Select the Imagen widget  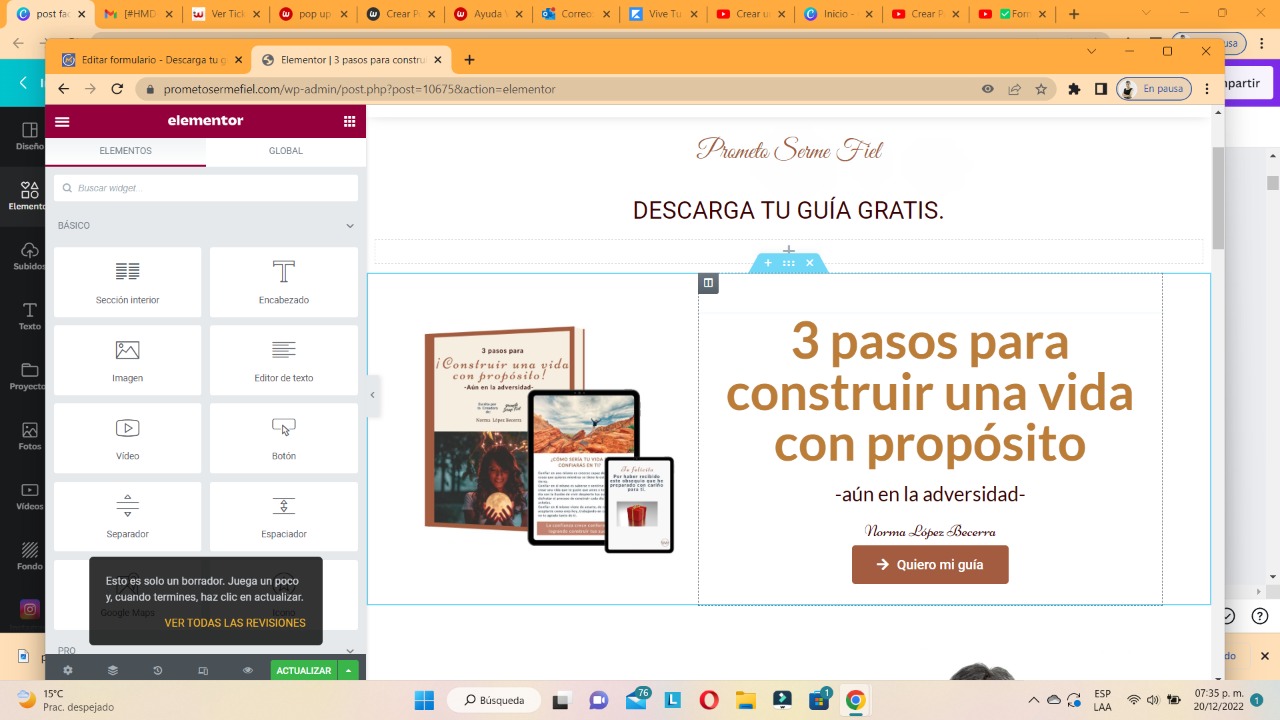coord(127,360)
